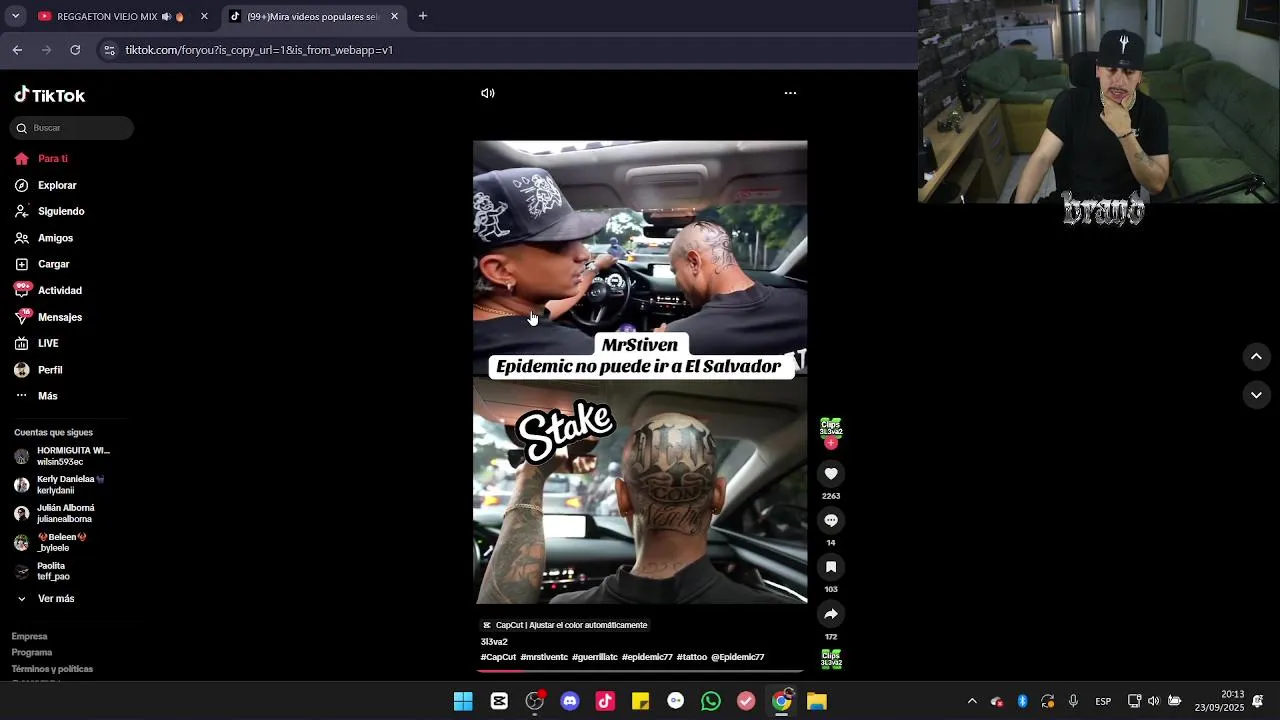Image resolution: width=1280 pixels, height=720 pixels.
Task: Open the Perfil page
Action: pyautogui.click(x=38, y=370)
